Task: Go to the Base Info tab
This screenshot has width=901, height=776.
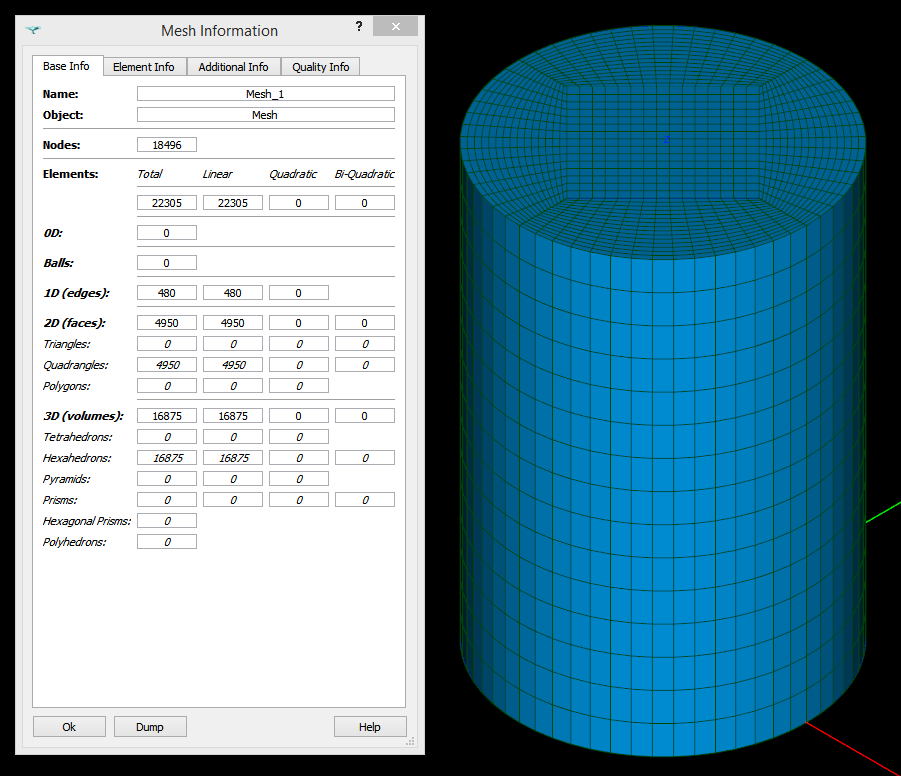Action: click(66, 66)
